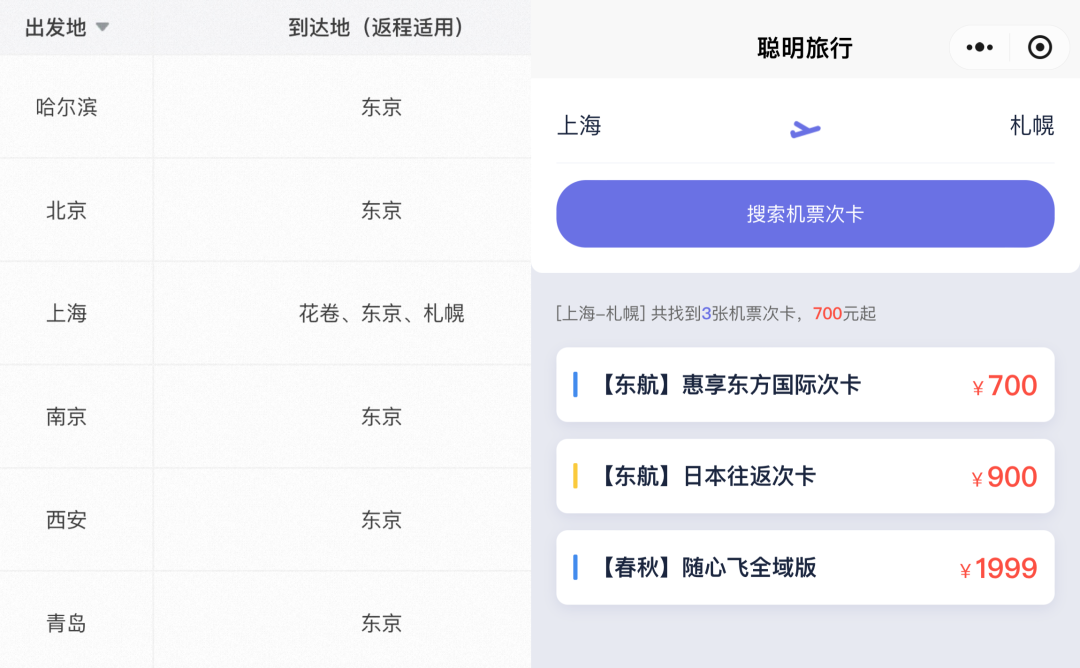Viewport: 1080px width, 668px height.
Task: Select the 青岛 departure row
Action: pyautogui.click(x=67, y=624)
